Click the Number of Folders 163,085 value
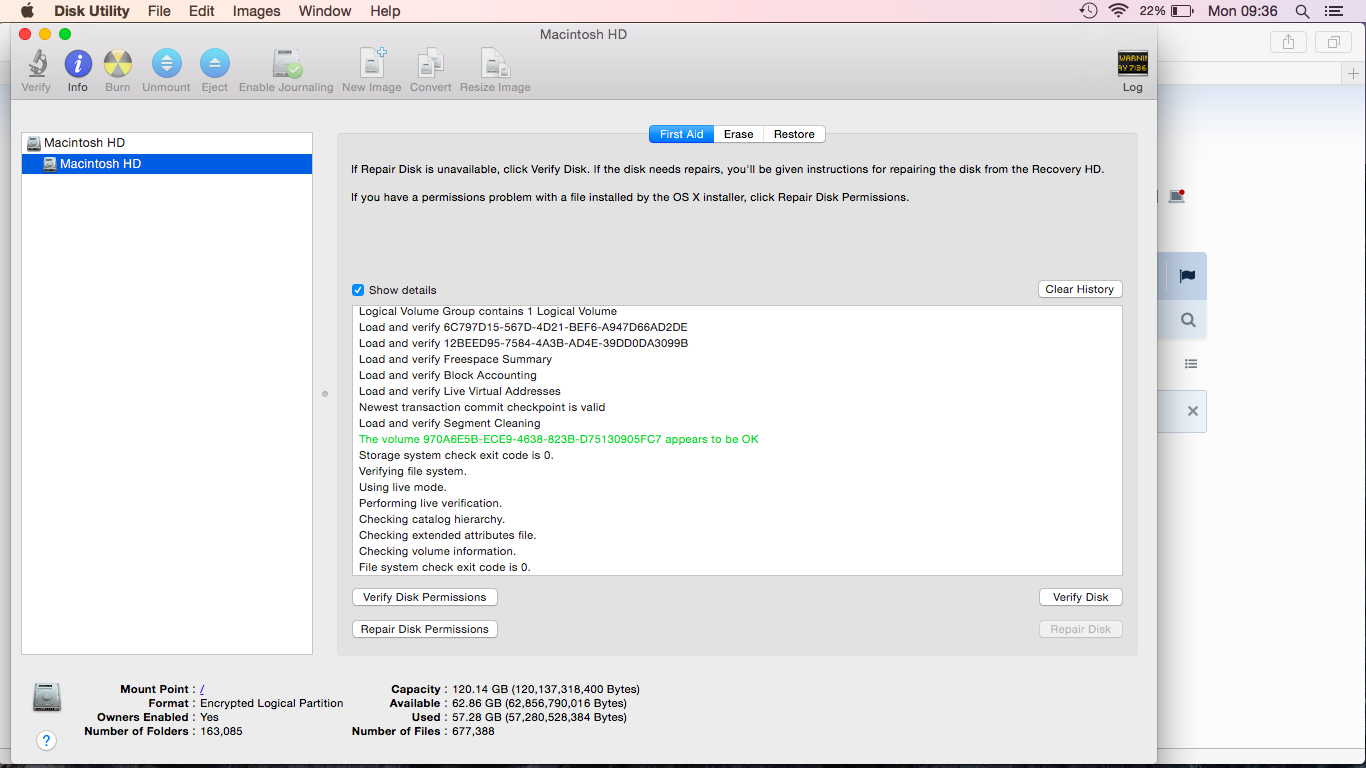1366x768 pixels. point(221,731)
